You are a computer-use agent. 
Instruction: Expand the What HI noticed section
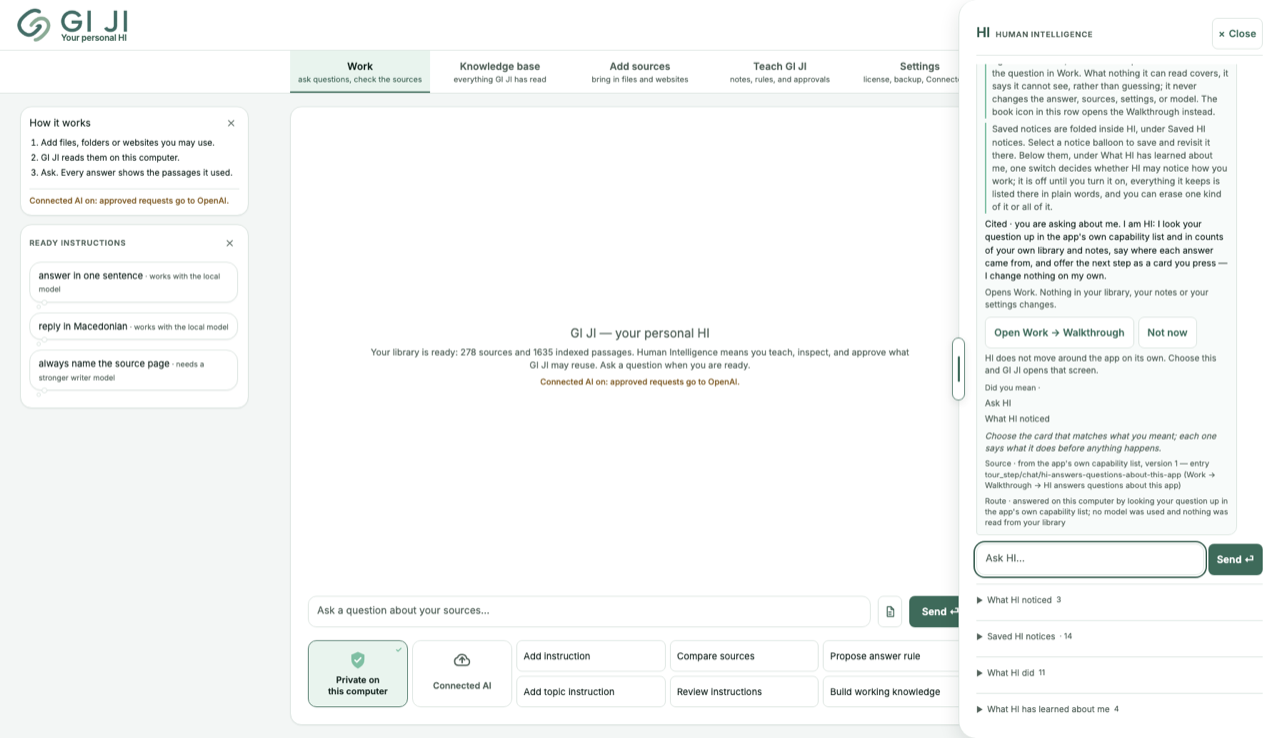pyautogui.click(x=1119, y=600)
